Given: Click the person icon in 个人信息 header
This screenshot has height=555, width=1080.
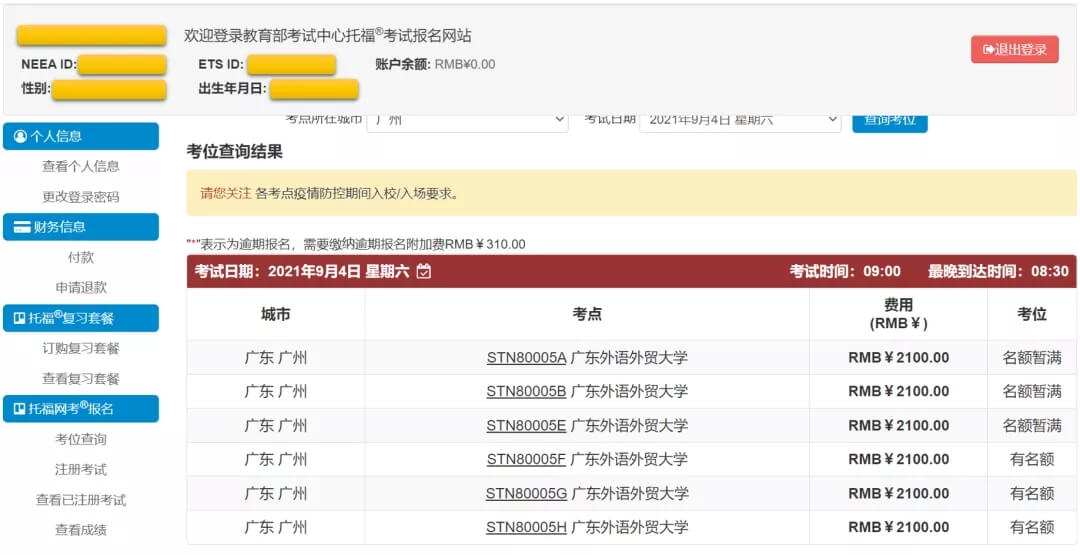Looking at the screenshot, I should point(21,136).
